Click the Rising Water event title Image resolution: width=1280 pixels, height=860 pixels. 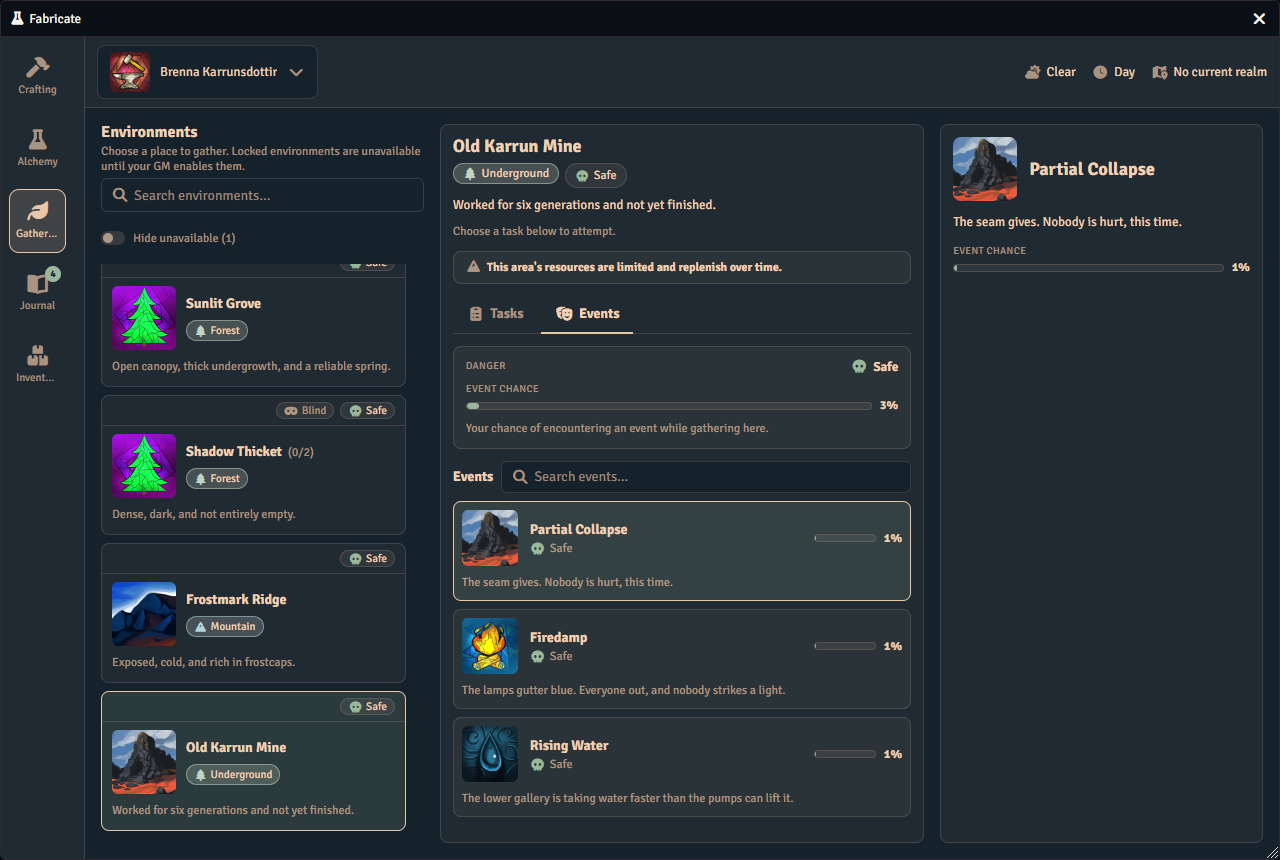click(569, 745)
